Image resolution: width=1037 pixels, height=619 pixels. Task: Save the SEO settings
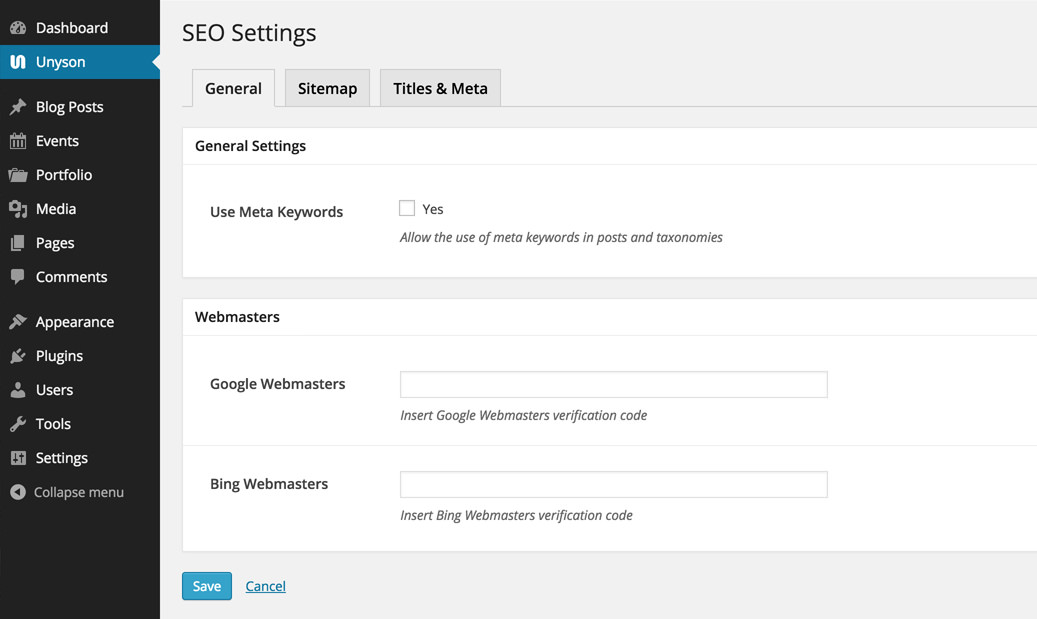pyautogui.click(x=207, y=586)
